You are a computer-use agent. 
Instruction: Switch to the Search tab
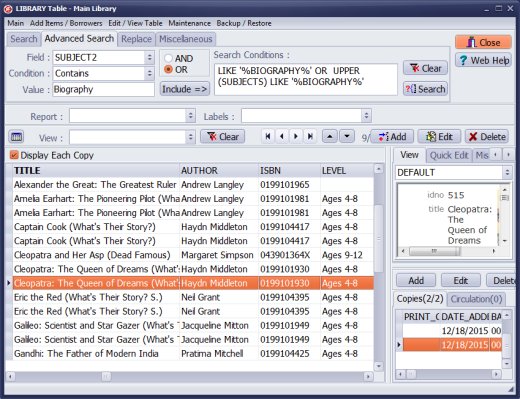[24, 39]
